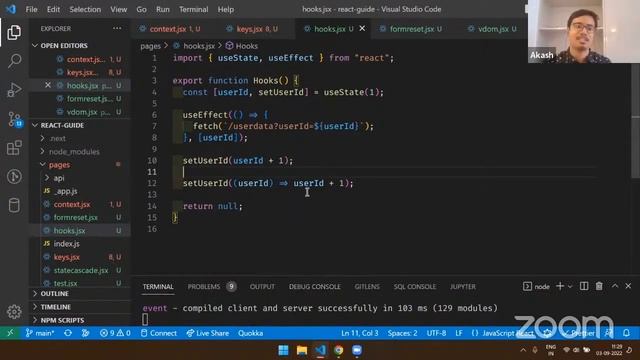
Task: Open the Terminal menu
Action: (193, 9)
